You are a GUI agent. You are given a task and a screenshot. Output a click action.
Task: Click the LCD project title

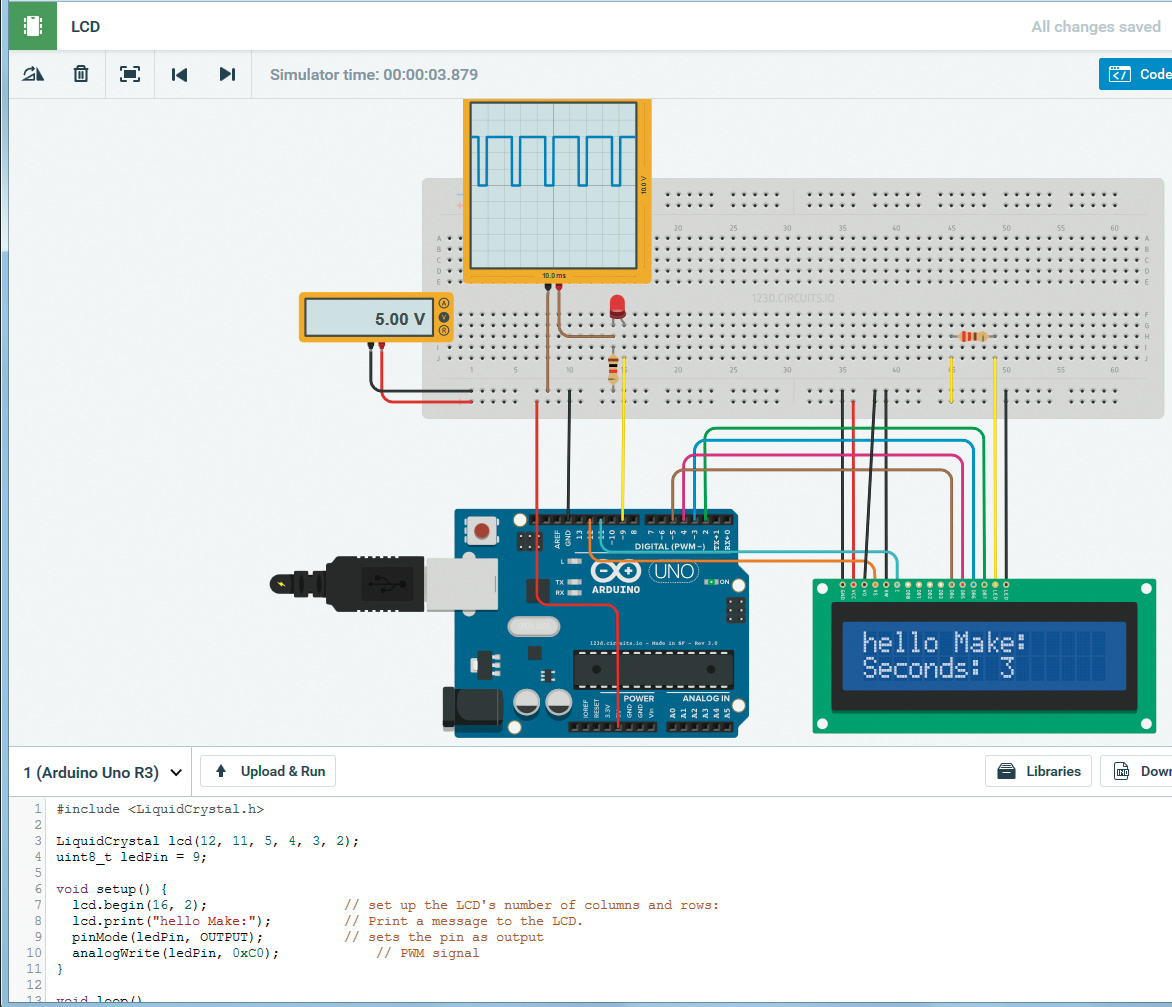tap(86, 27)
